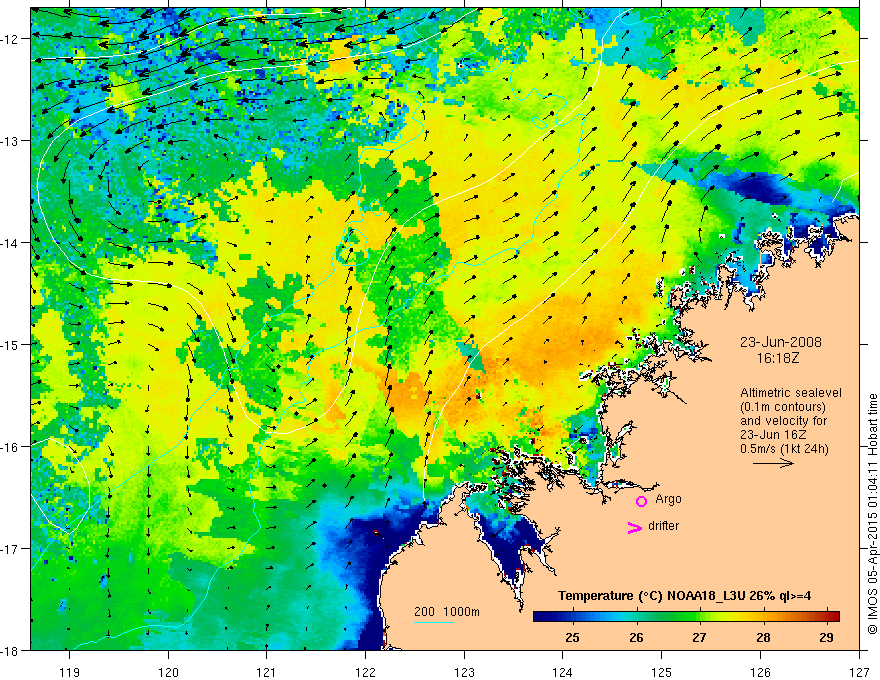Click the -14 latitude axis label
The image size is (880, 680).
tap(12, 243)
